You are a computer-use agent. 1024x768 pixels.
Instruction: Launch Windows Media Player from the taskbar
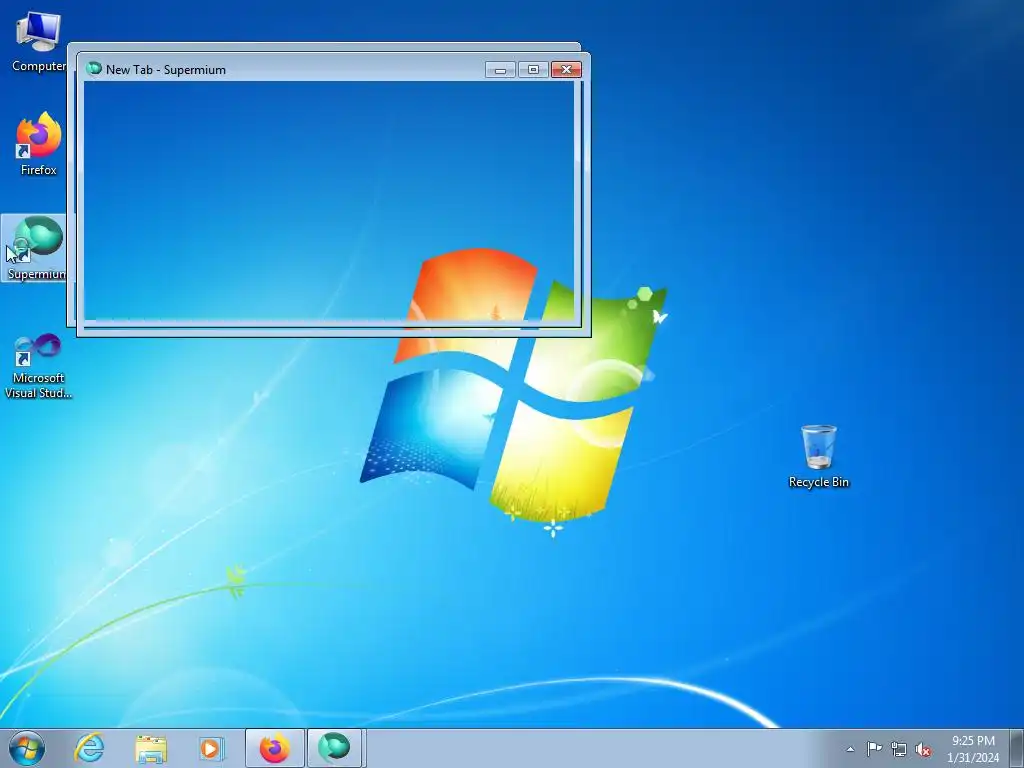point(212,748)
